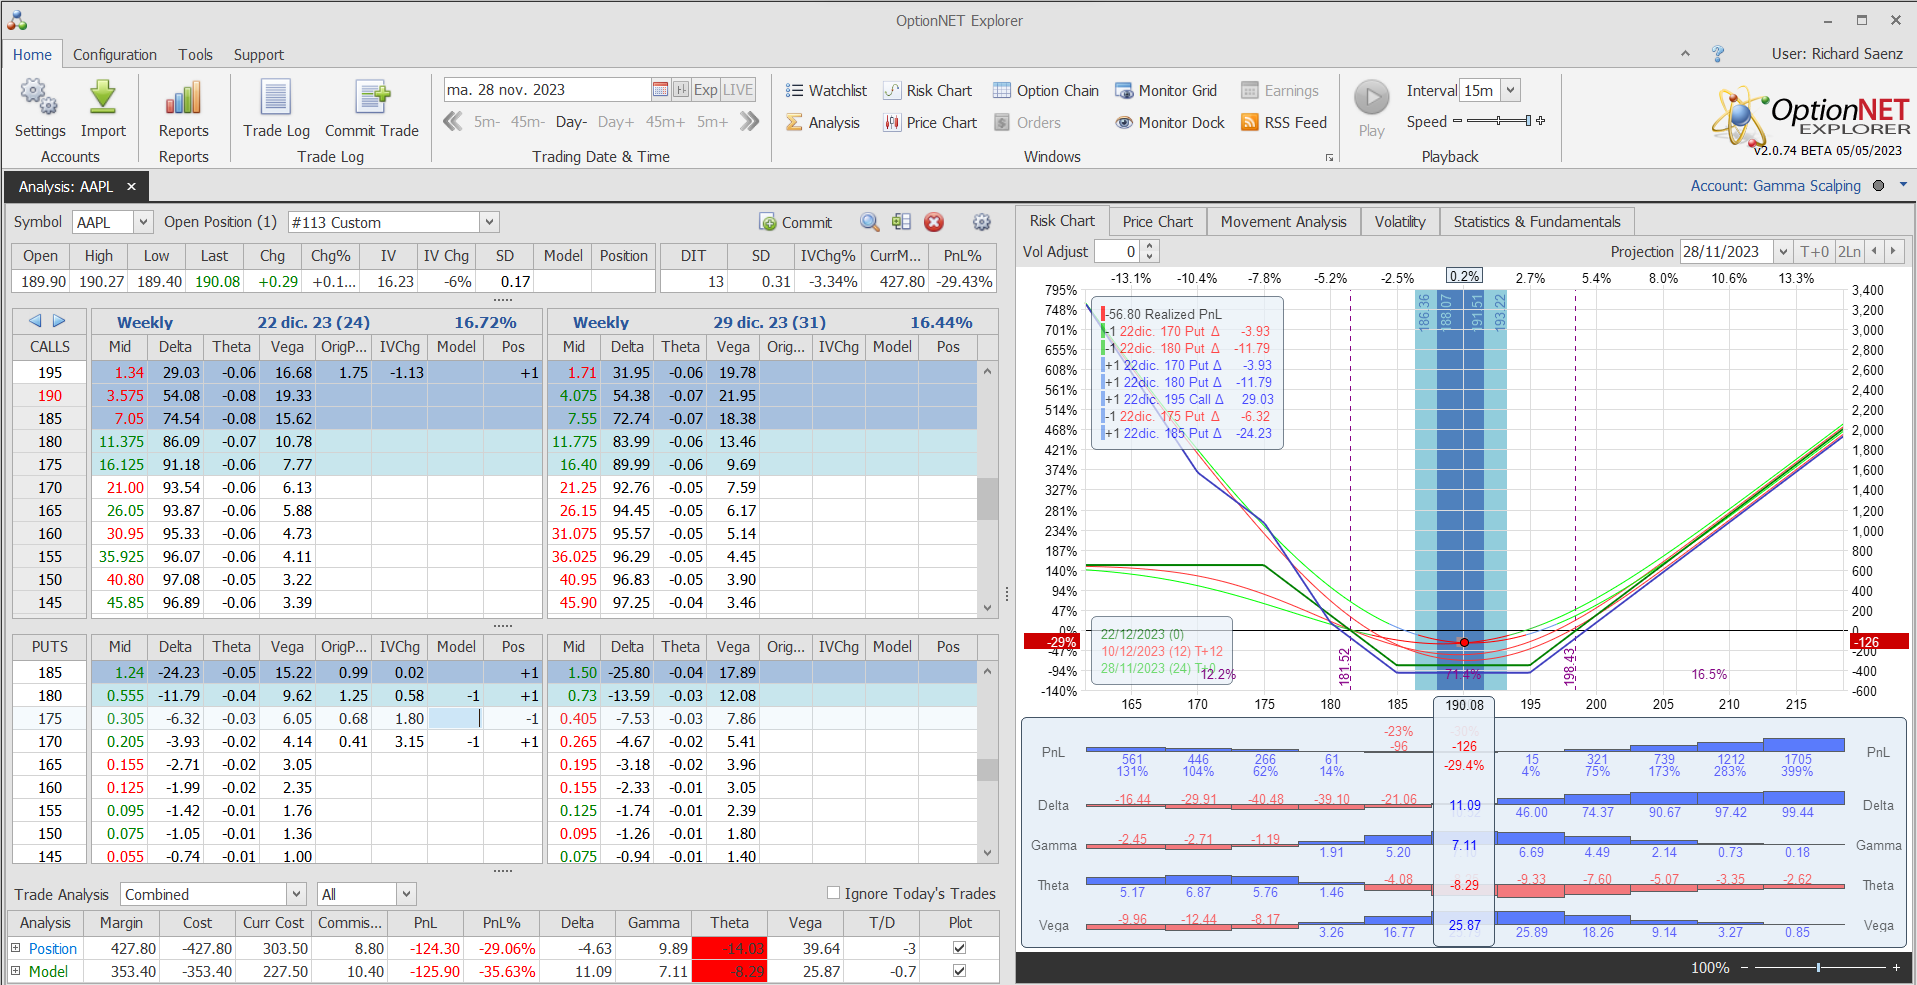Toggle the Plot checkbox for Position row
Viewport: 1917px width, 985px height.
[959, 948]
